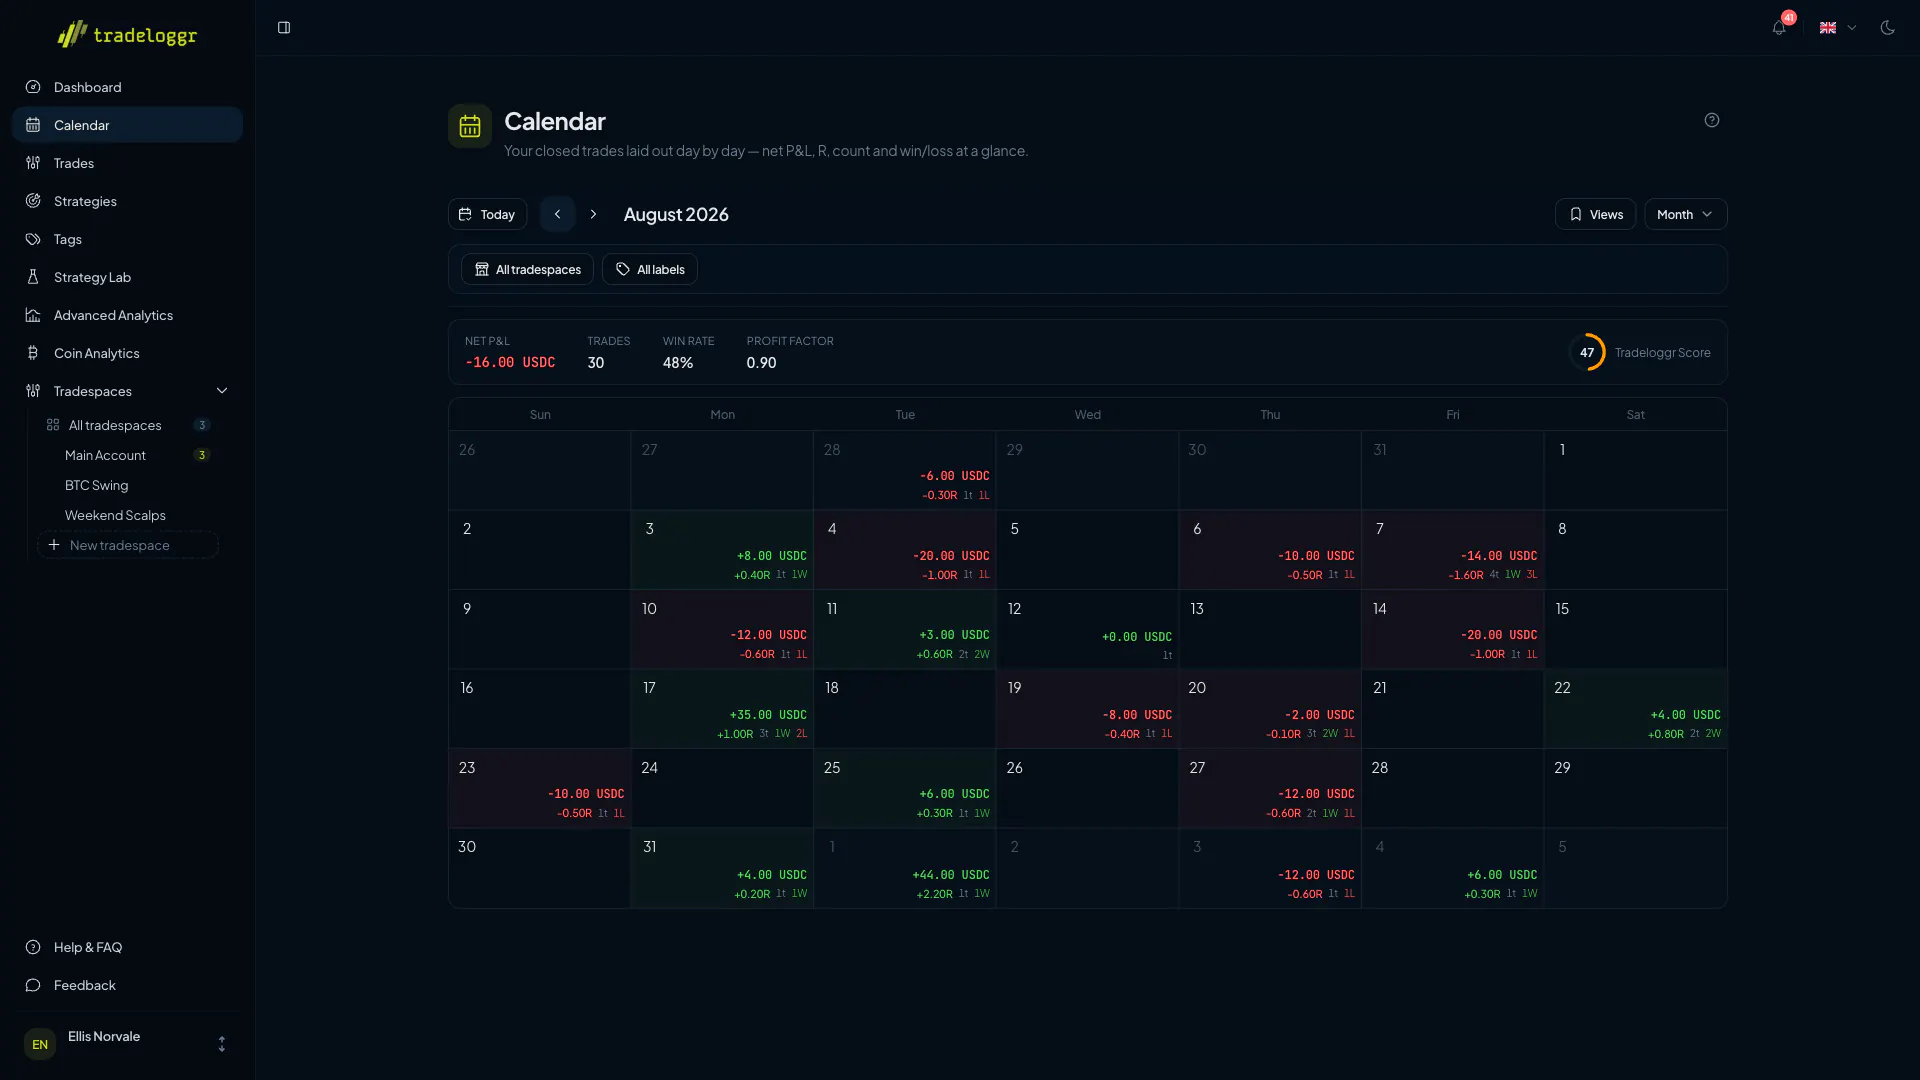Open August 3 day with +8.00 USDC

pyautogui.click(x=722, y=550)
